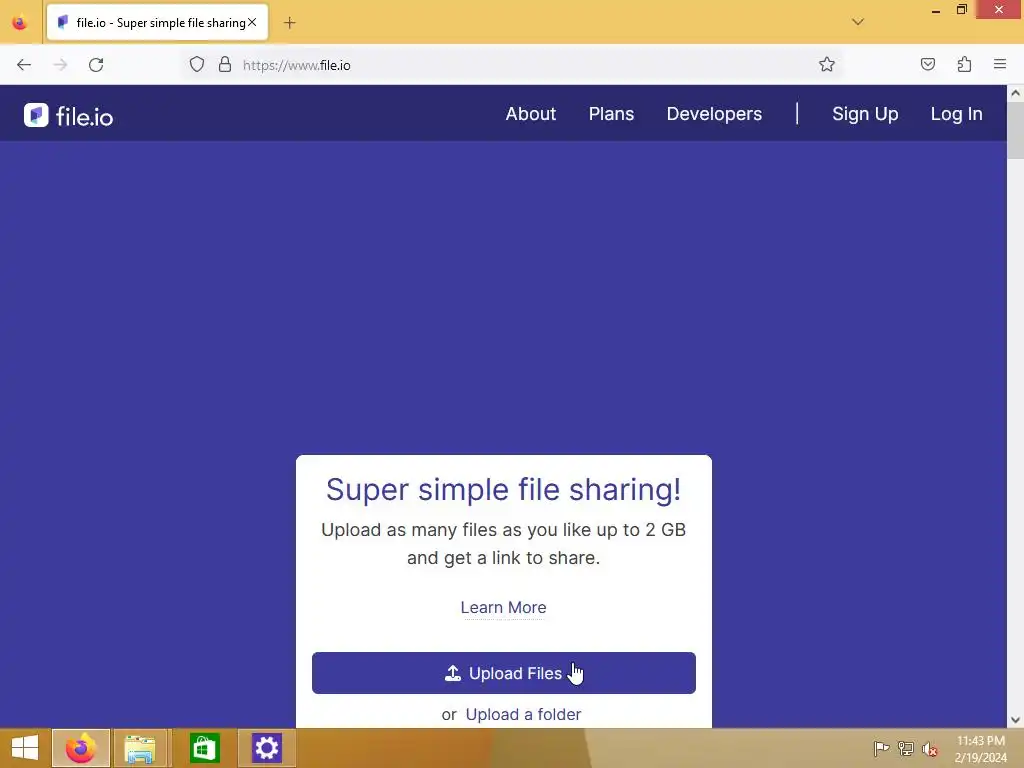Click the page scrollbar down arrow
Viewport: 1024px width, 768px height.
1015,720
